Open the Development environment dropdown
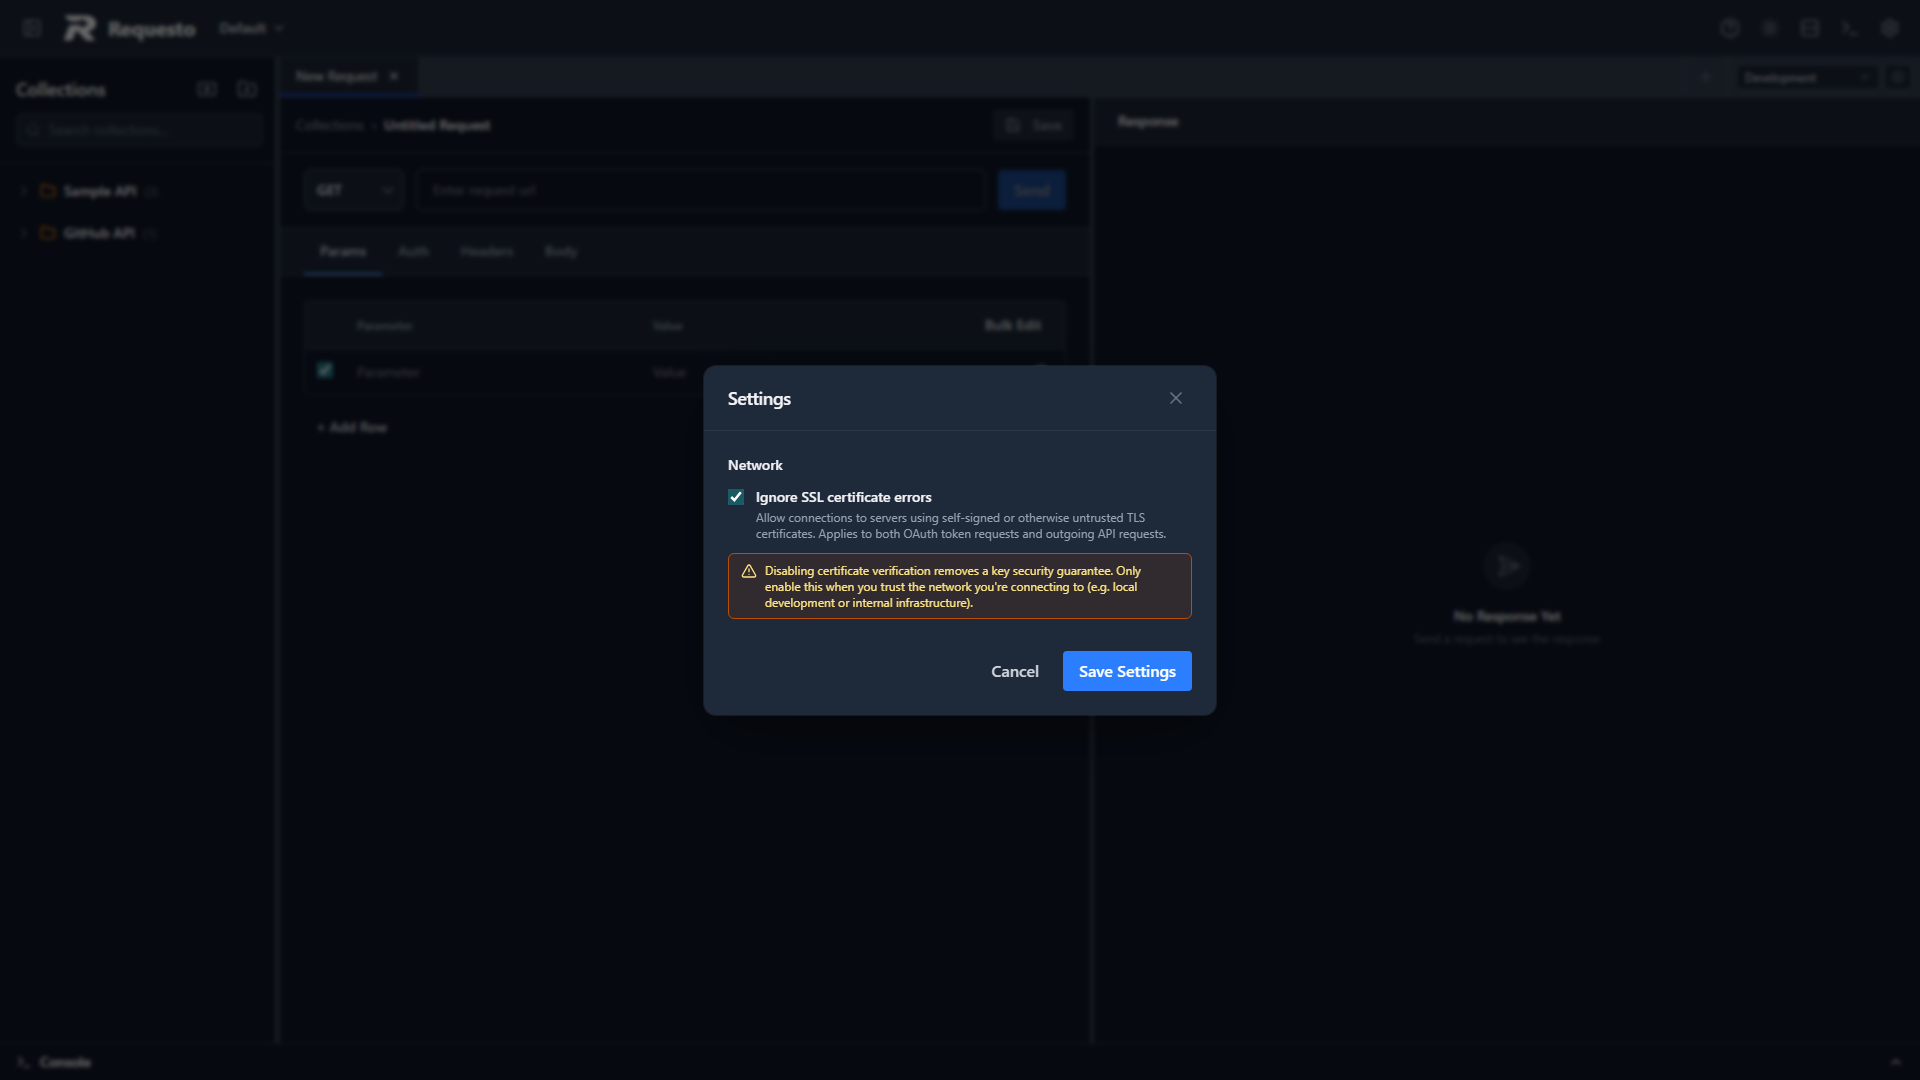Screen dimensions: 1920x1080 [x=1806, y=77]
